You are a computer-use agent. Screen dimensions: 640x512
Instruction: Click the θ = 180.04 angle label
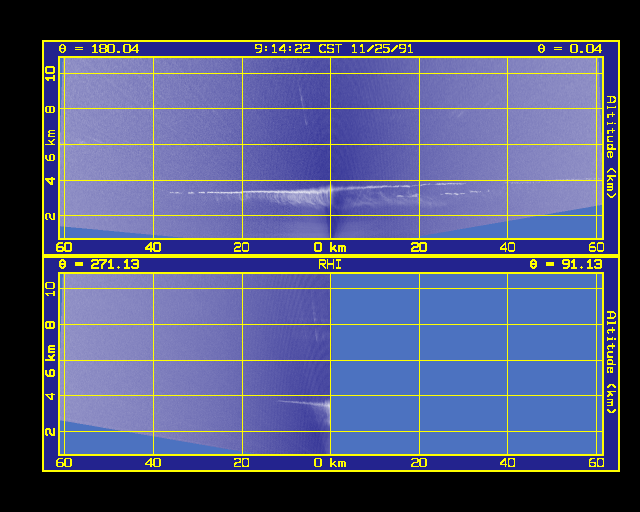[x=99, y=49]
